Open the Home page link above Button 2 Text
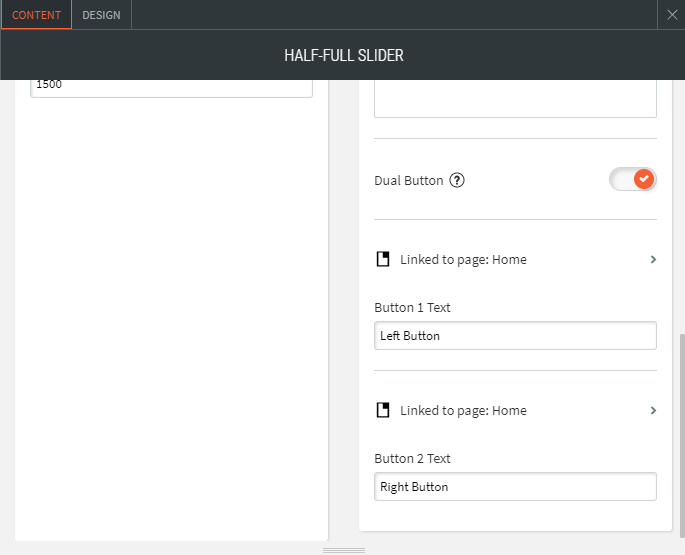 point(463,411)
